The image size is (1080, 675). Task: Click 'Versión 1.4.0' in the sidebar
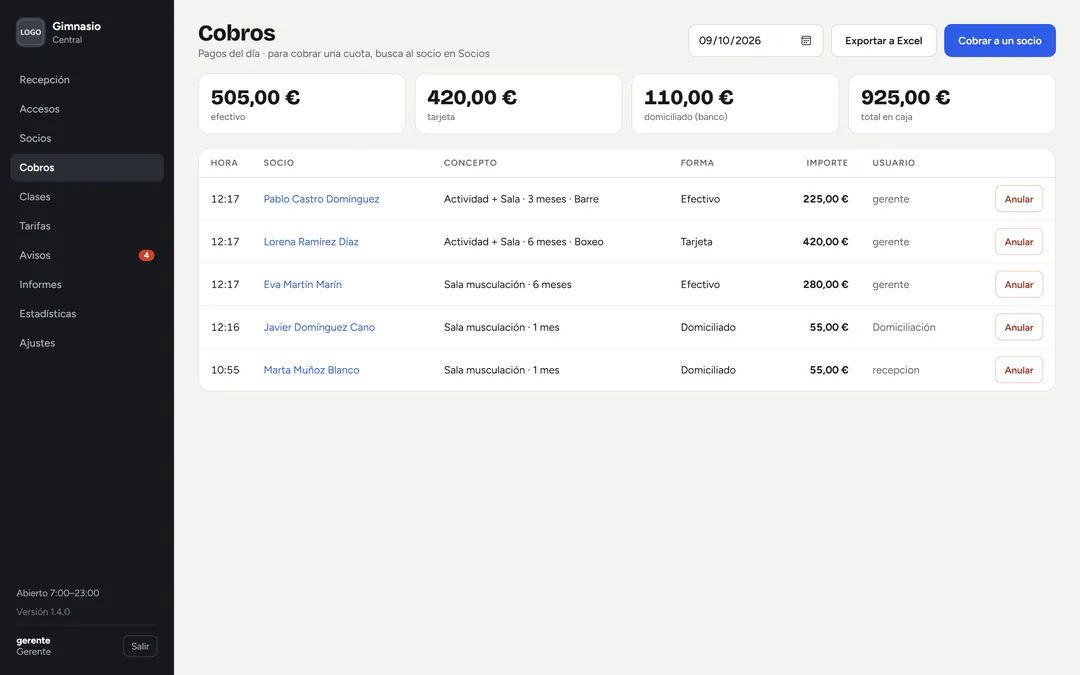43,612
